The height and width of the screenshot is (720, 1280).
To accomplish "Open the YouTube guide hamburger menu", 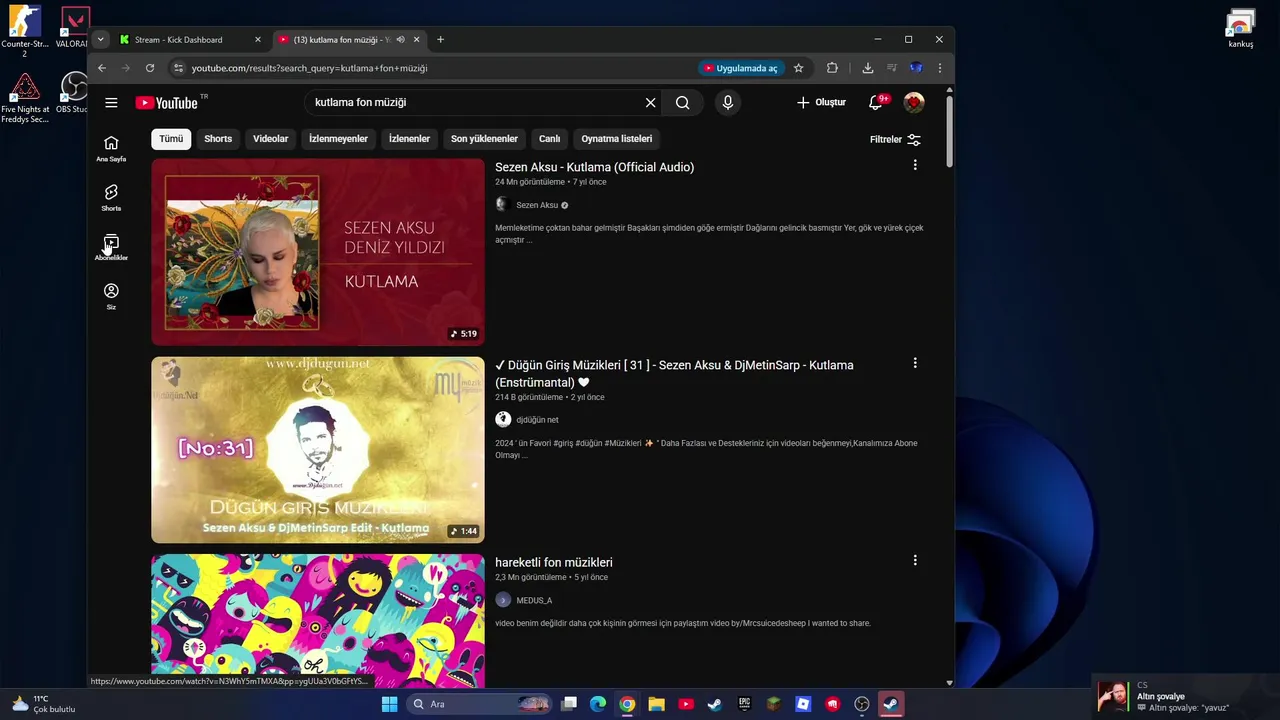I will (x=111, y=102).
